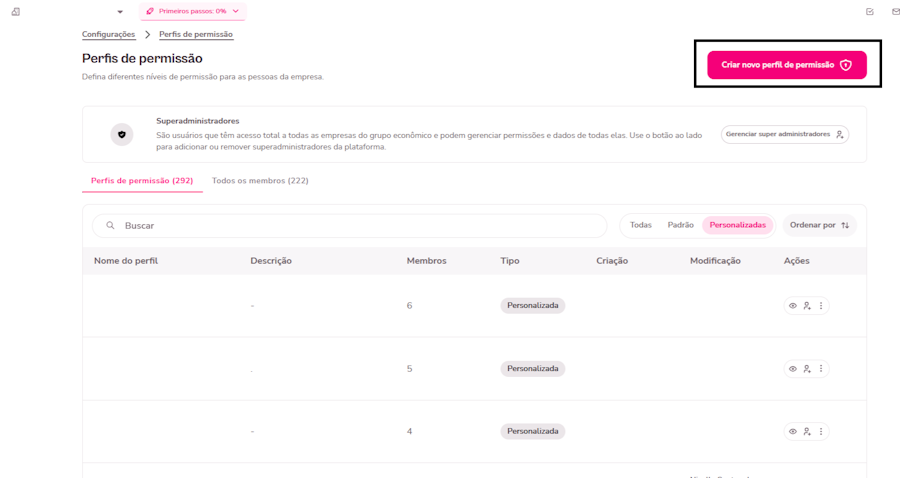The width and height of the screenshot is (900, 478).
Task: Select the Personalizadas filter
Action: click(x=738, y=225)
